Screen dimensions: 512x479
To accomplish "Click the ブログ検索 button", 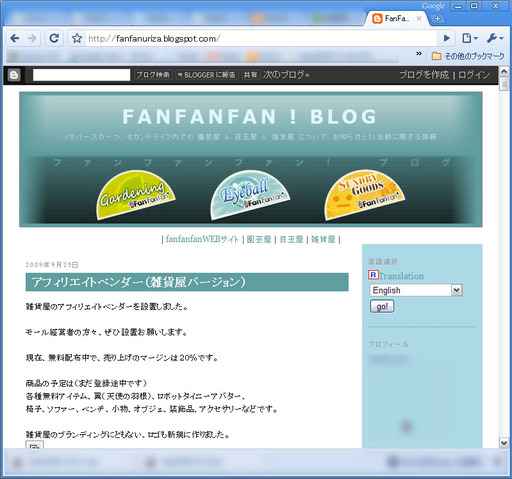I will (153, 75).
